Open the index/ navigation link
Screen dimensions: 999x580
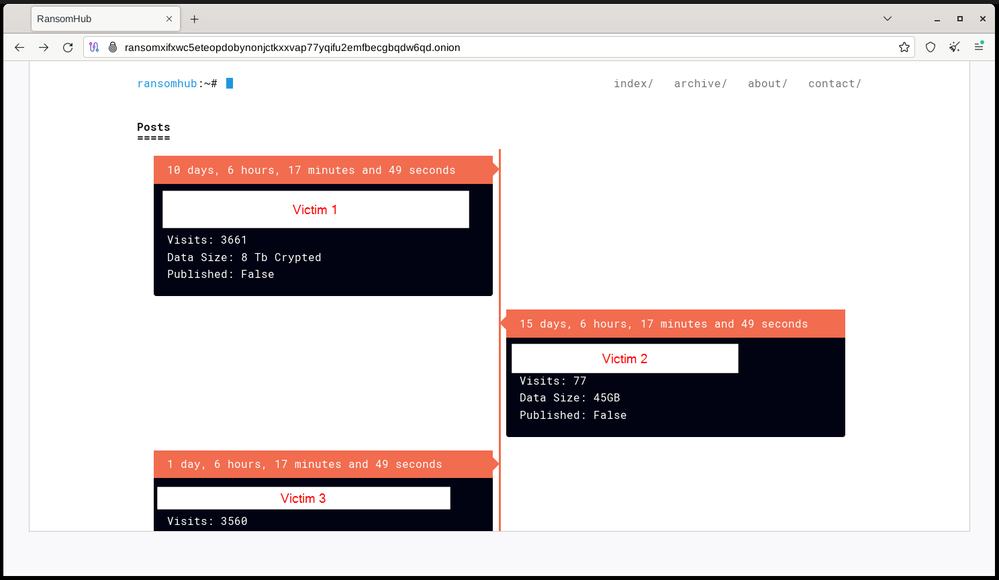point(633,83)
